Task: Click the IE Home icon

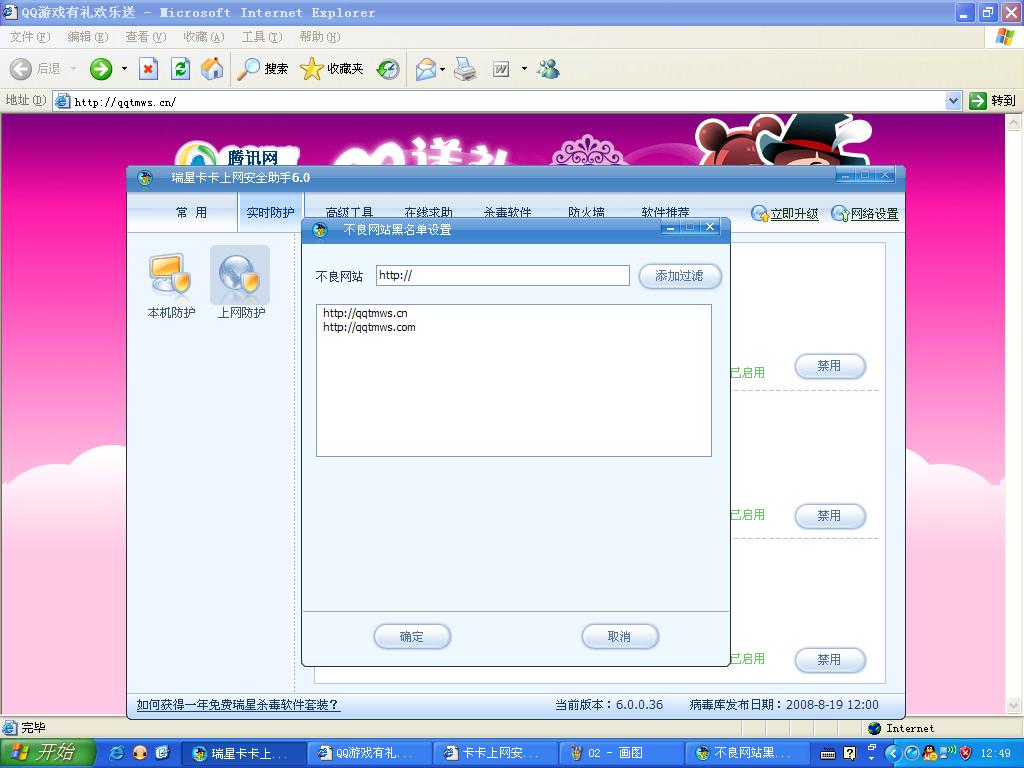Action: [x=212, y=69]
